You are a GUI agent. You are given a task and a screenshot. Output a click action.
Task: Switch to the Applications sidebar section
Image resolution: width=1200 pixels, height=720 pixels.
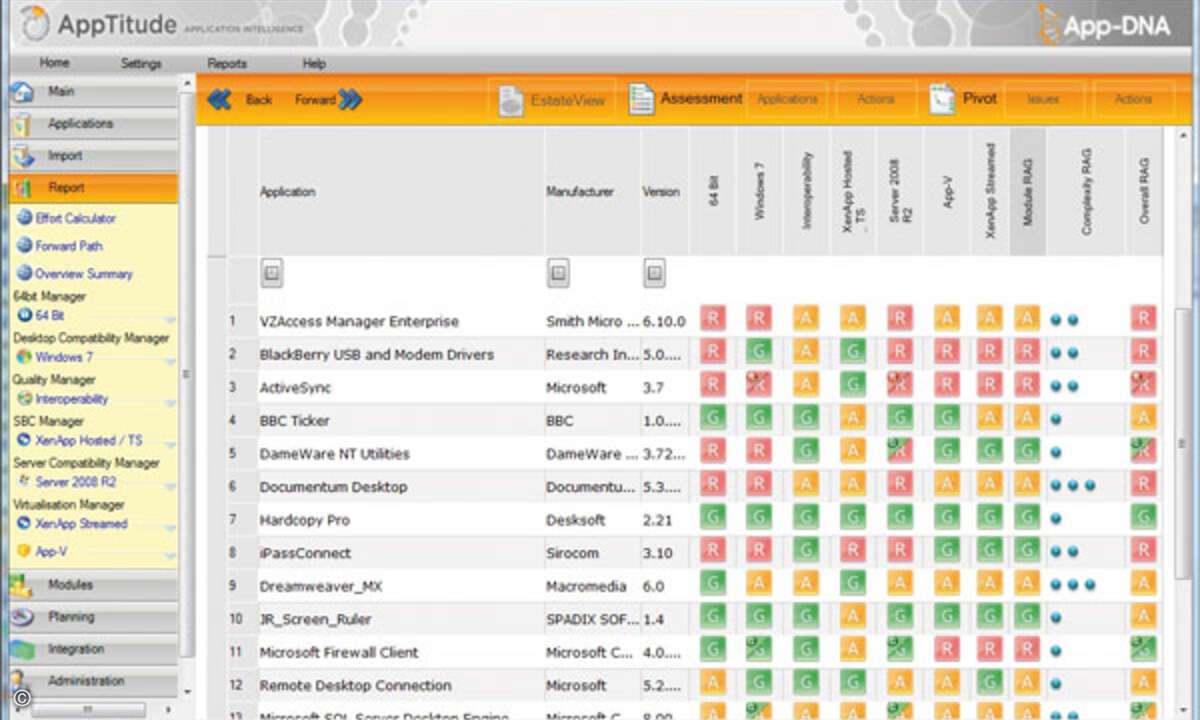point(94,124)
